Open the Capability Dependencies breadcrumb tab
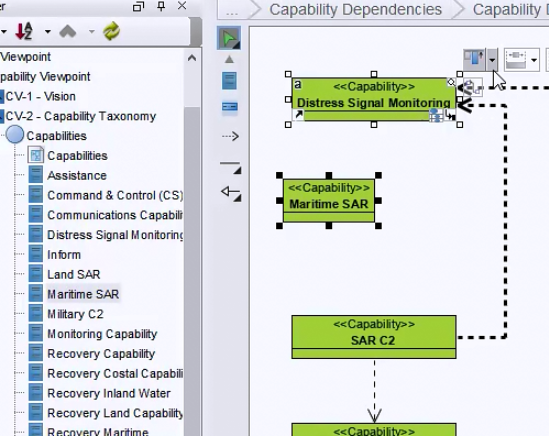 click(x=355, y=9)
